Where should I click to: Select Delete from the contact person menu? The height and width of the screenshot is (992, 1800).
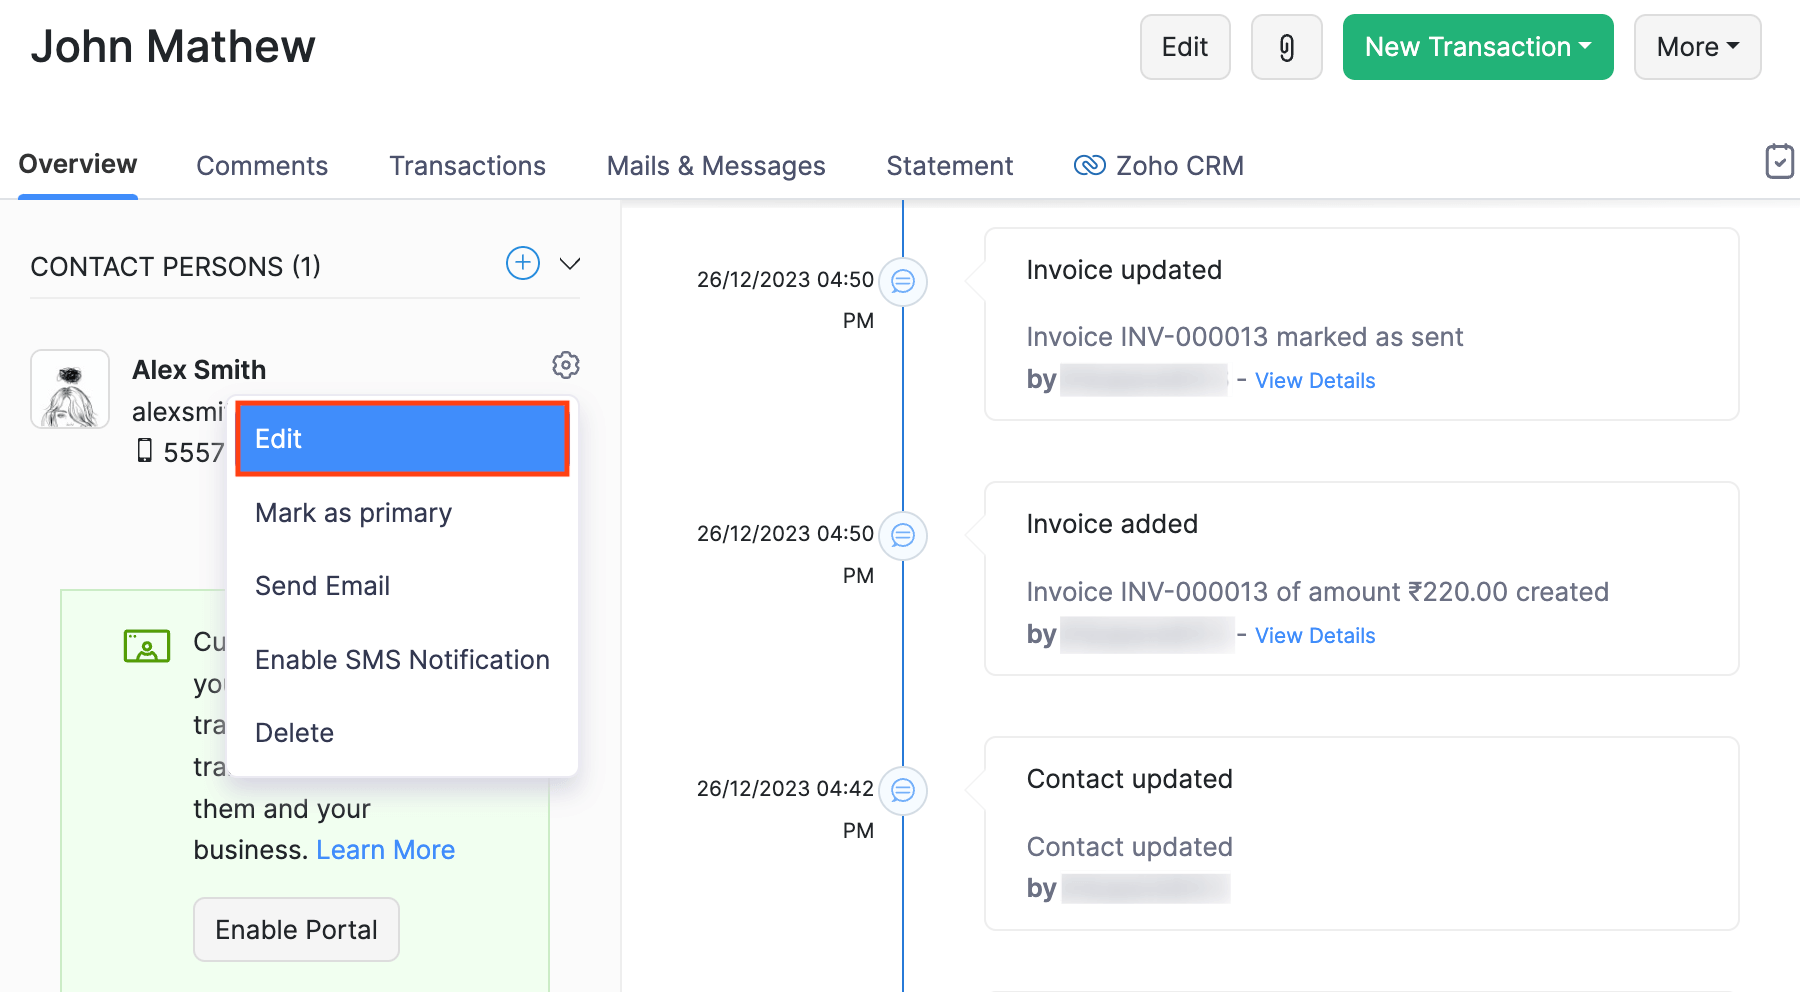click(294, 732)
